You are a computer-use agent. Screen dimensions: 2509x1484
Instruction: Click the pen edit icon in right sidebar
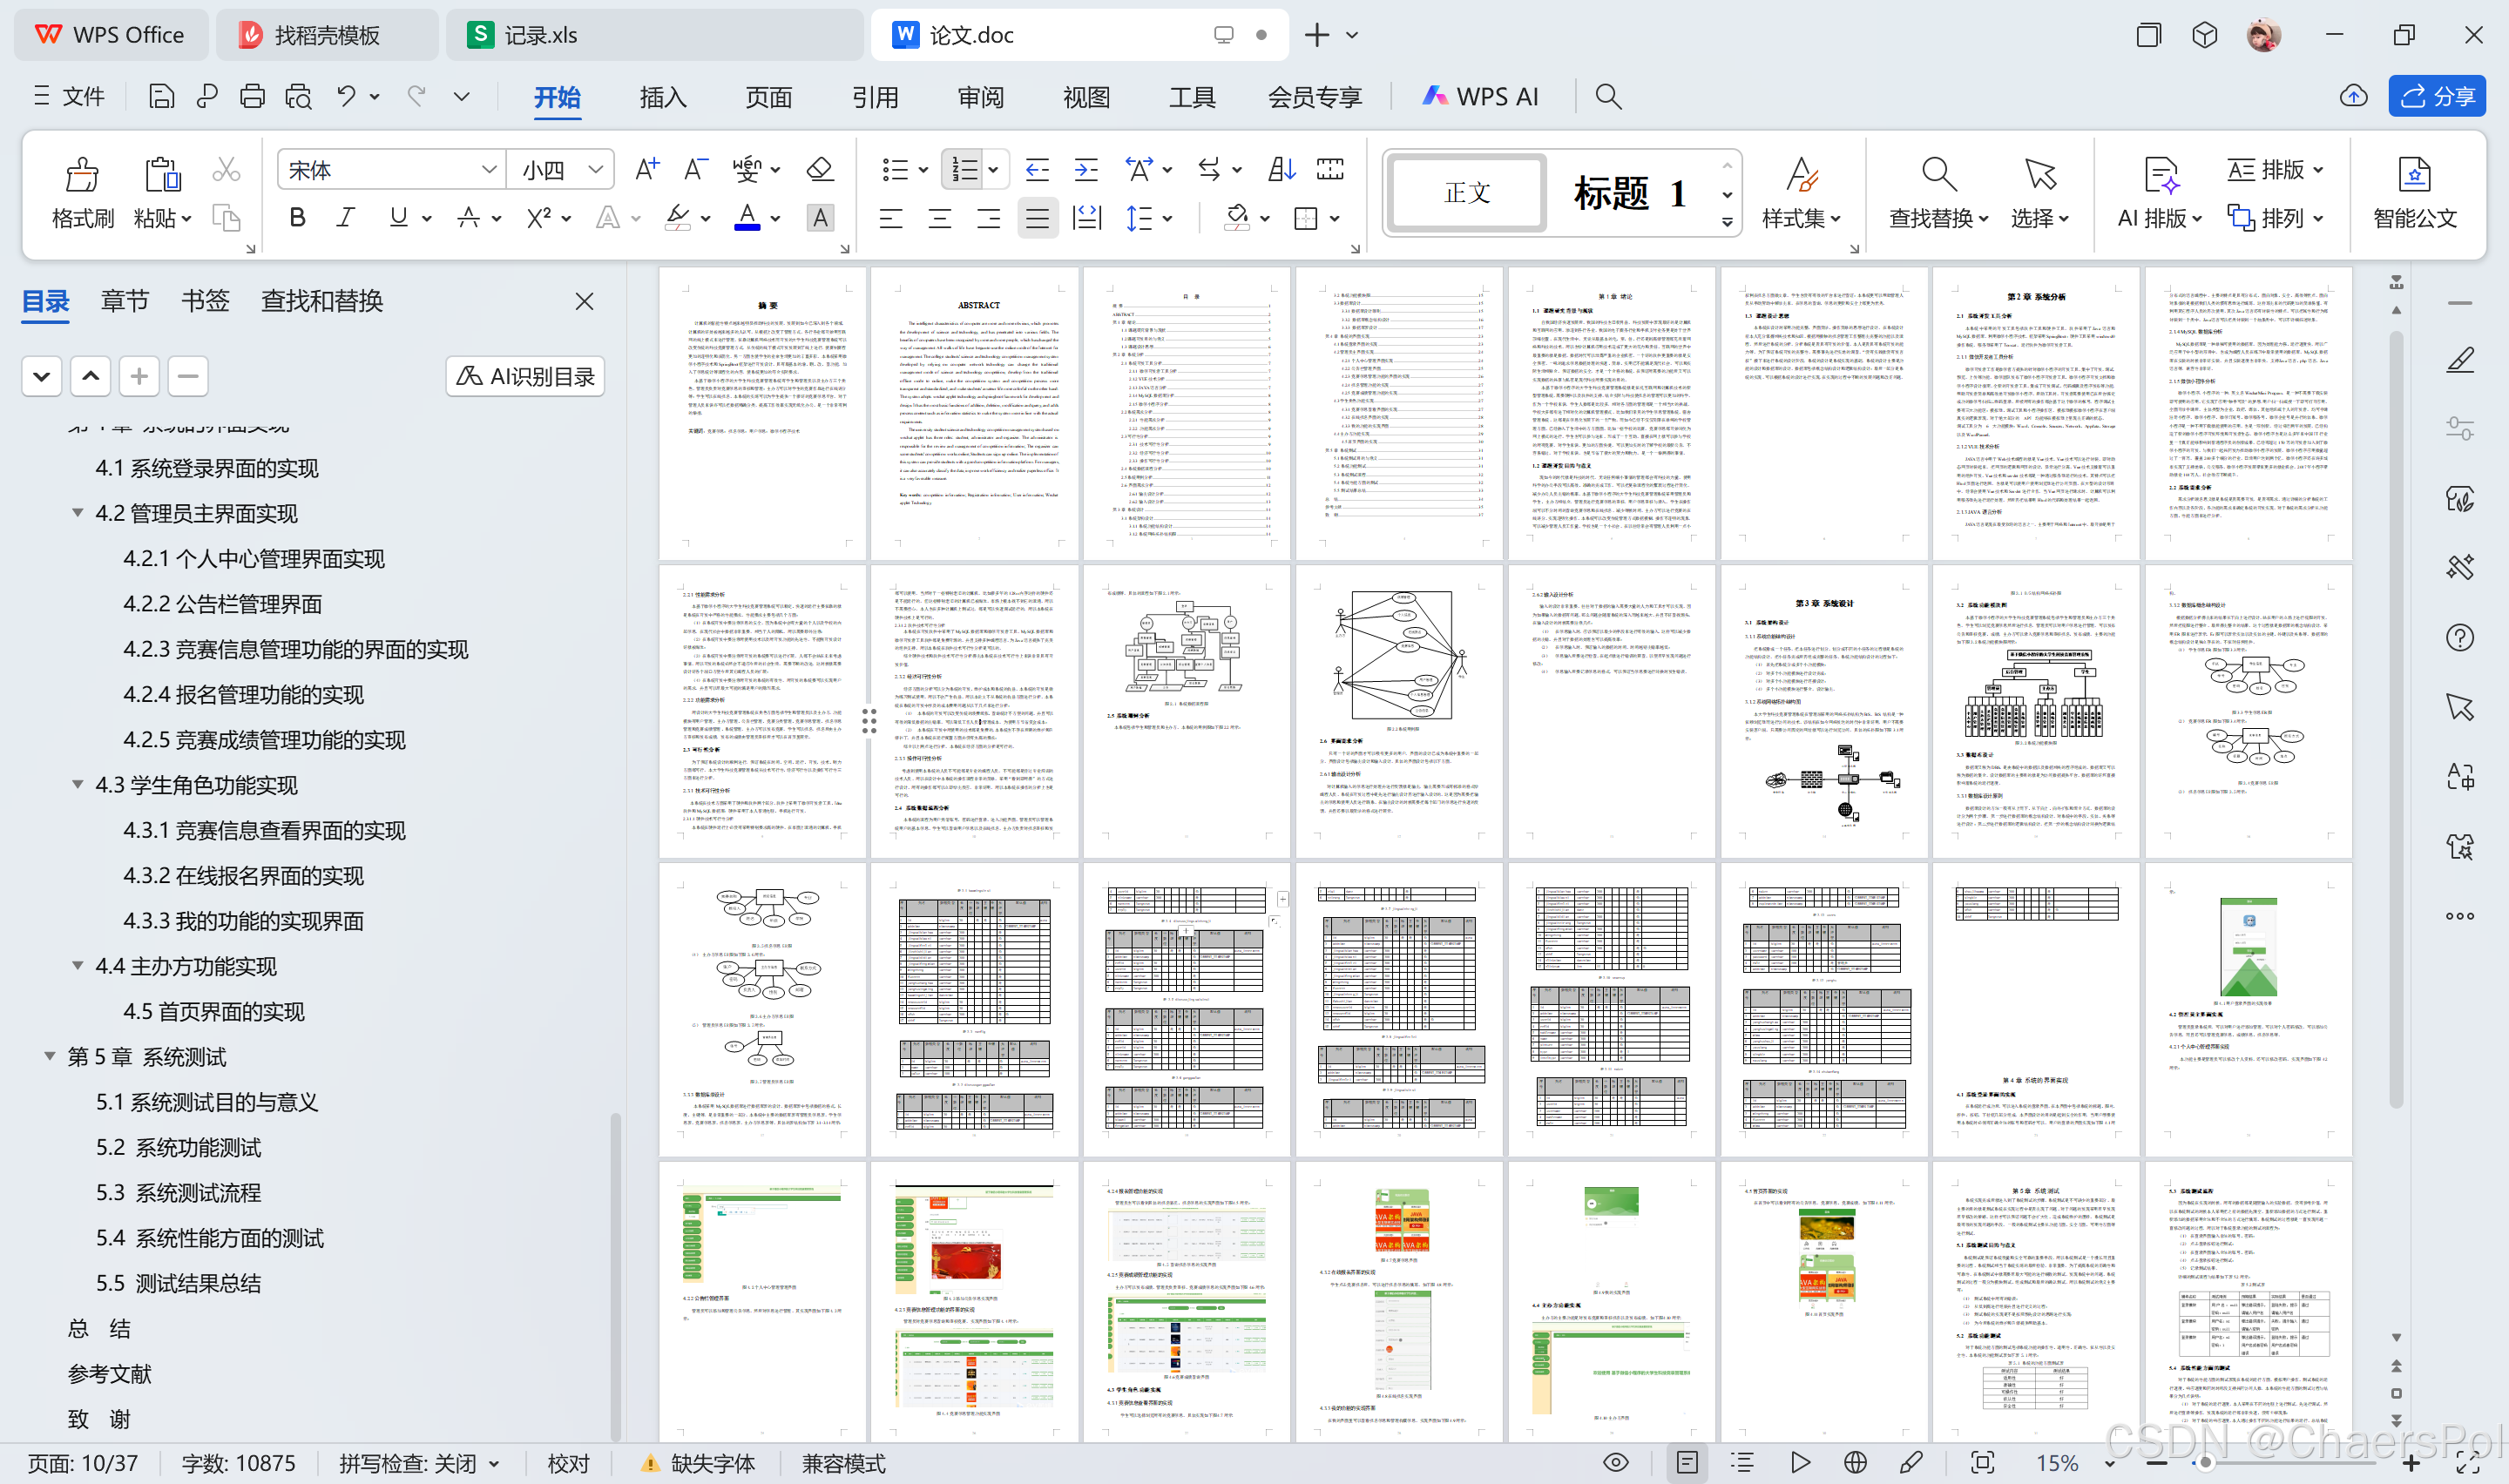click(x=2460, y=360)
